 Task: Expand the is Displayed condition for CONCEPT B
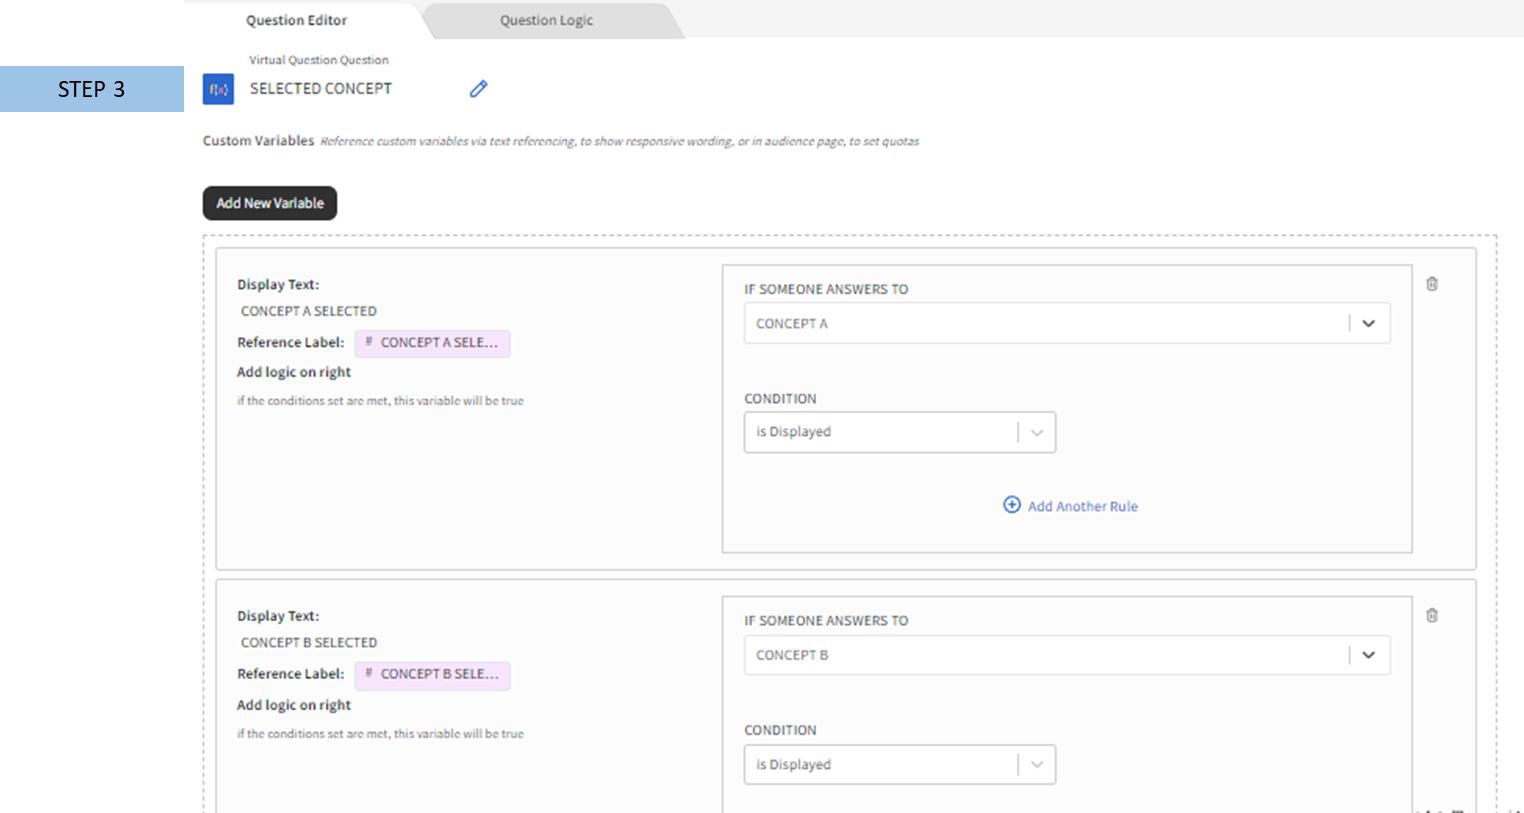(x=900, y=764)
